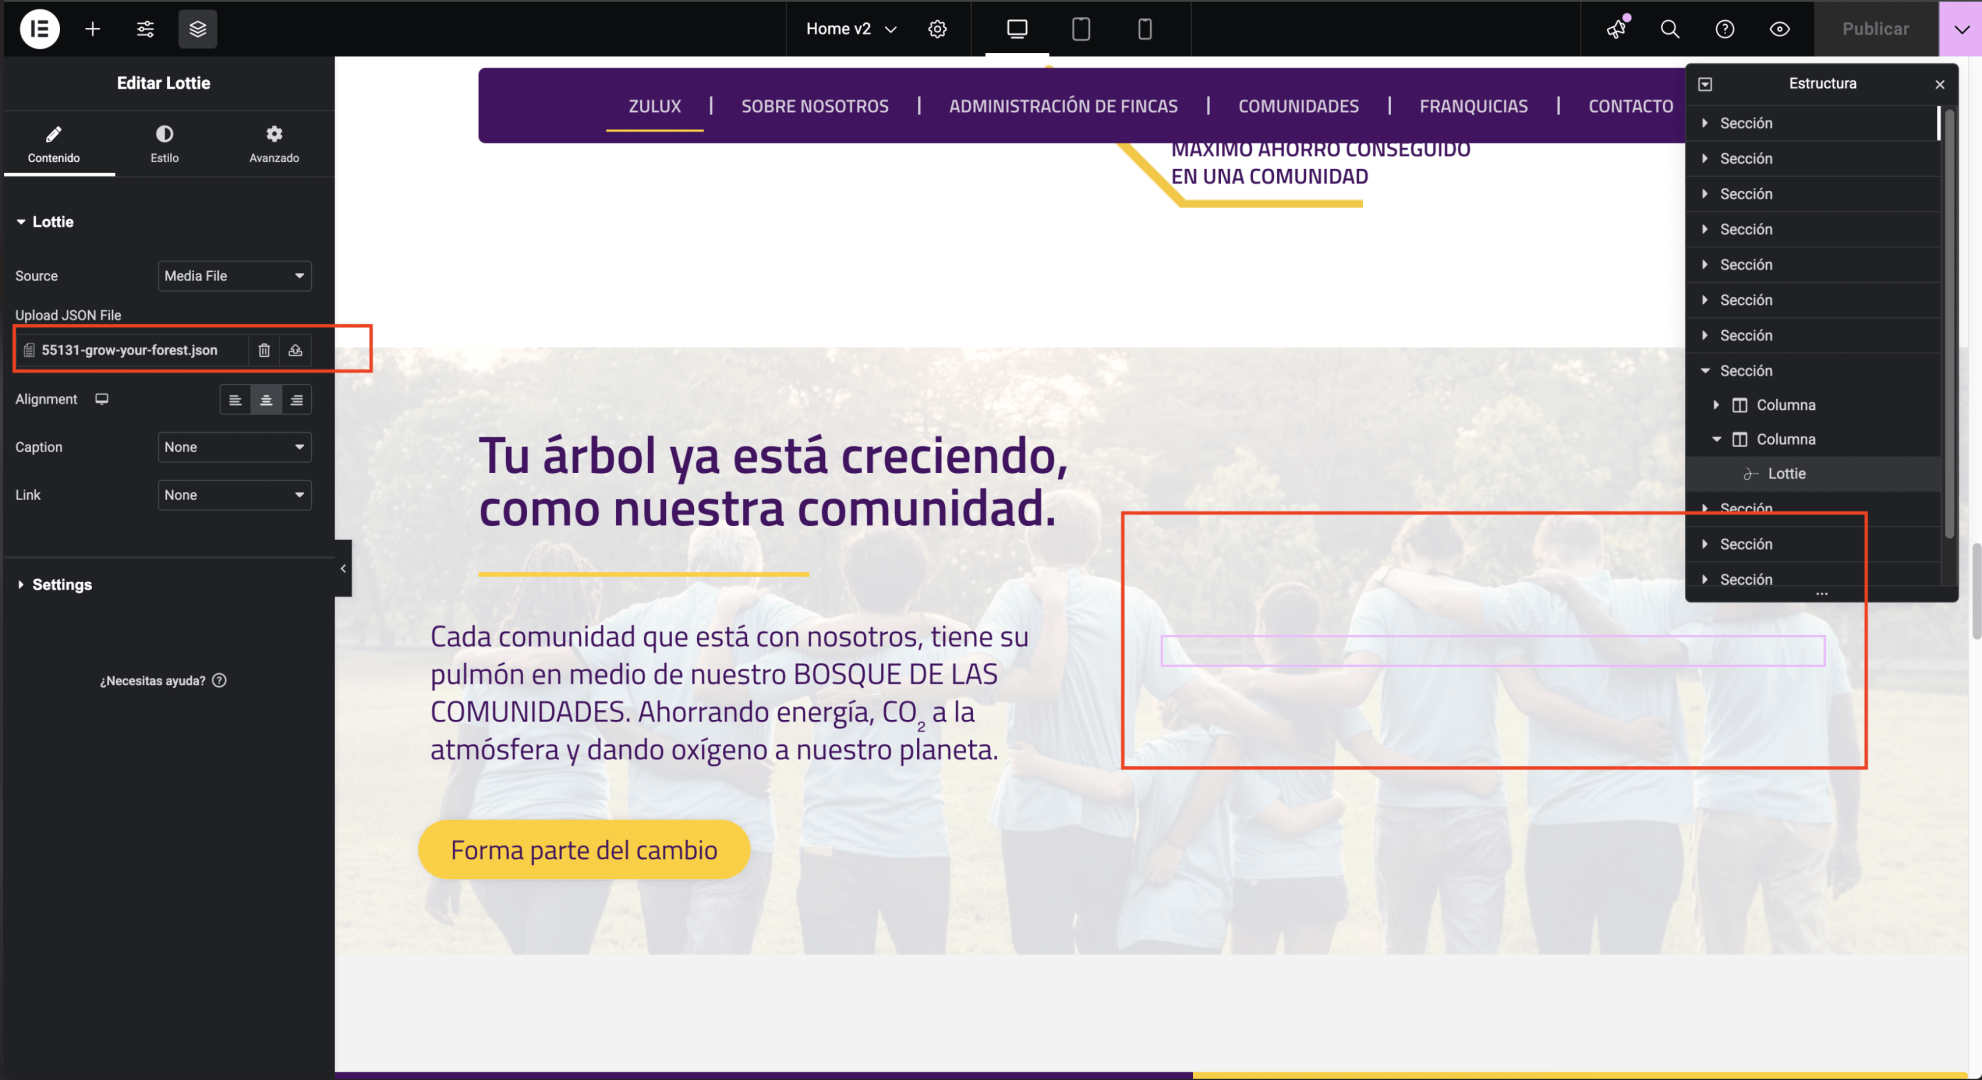Delete the uploaded JSON file
The image size is (1982, 1080).
tap(264, 350)
